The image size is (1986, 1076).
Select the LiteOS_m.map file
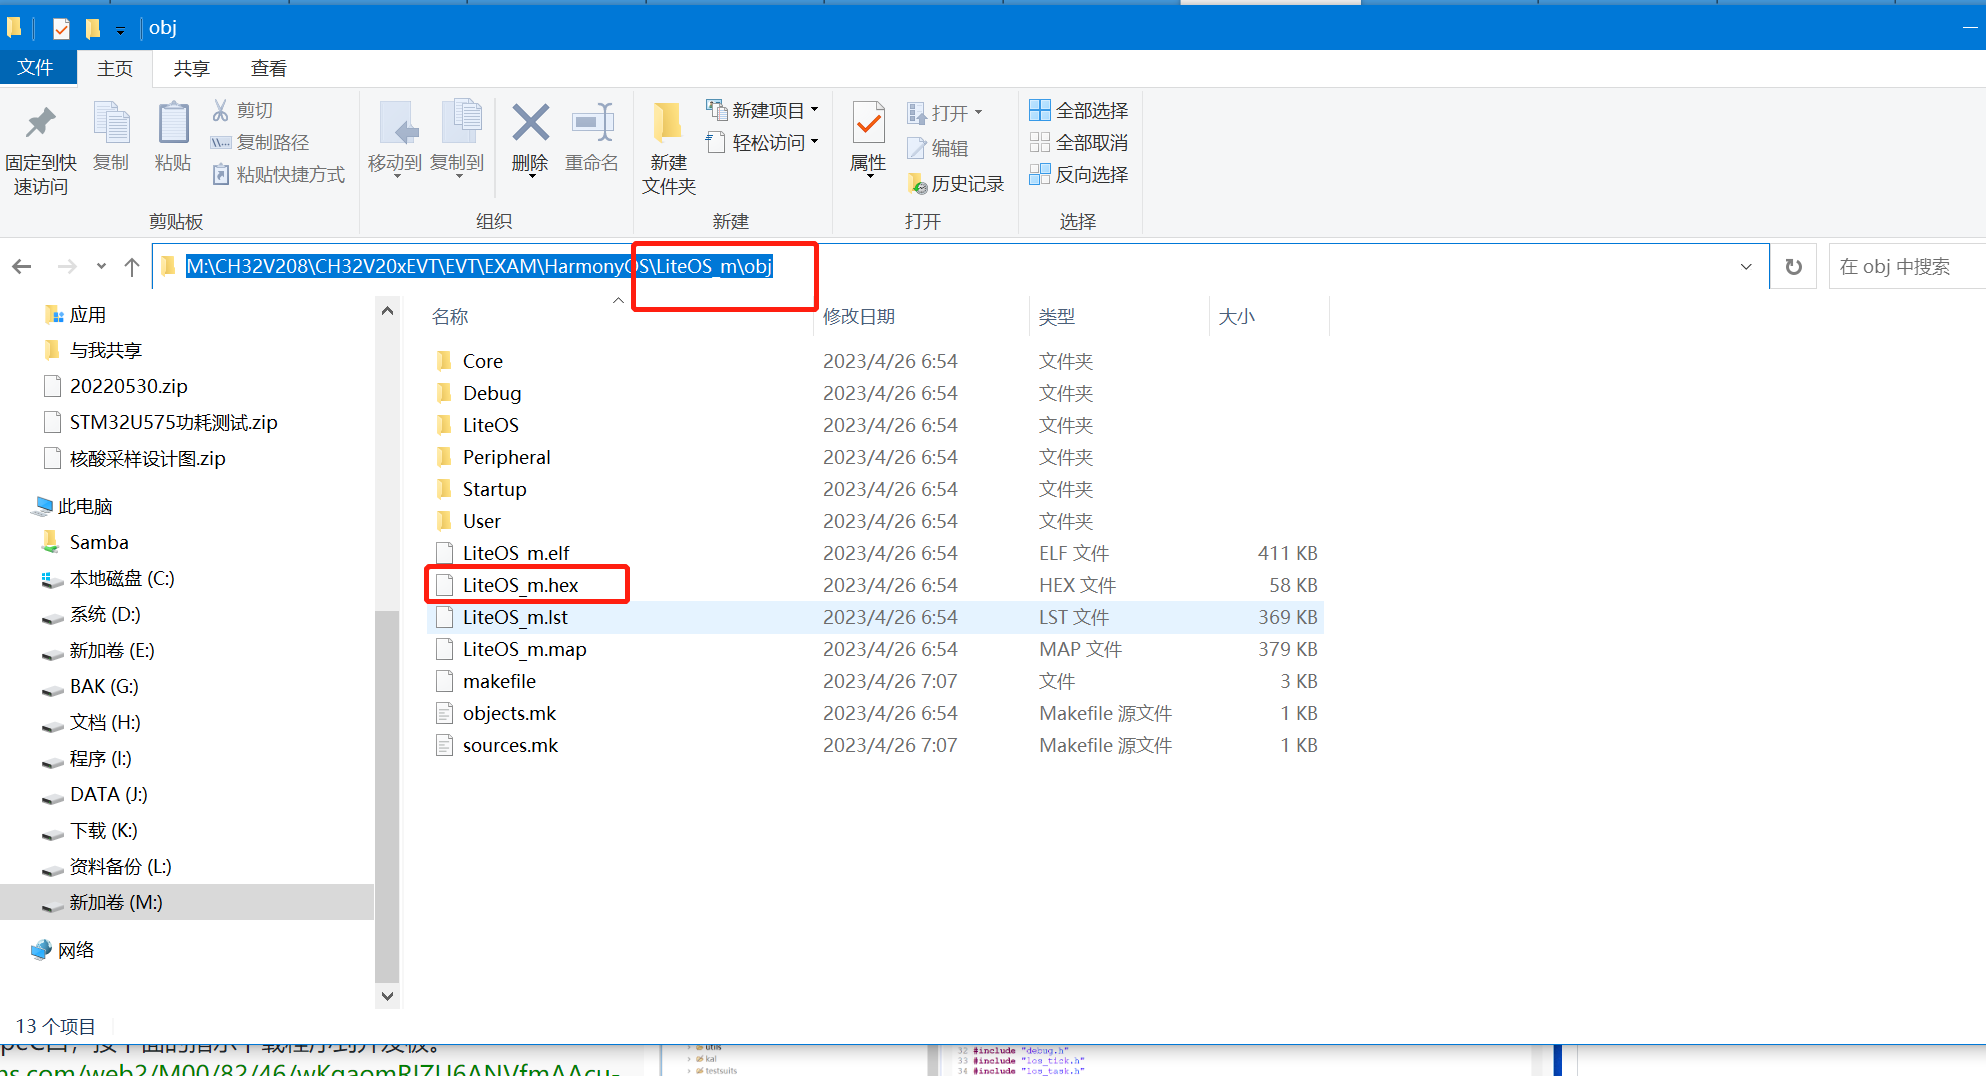[x=524, y=649]
